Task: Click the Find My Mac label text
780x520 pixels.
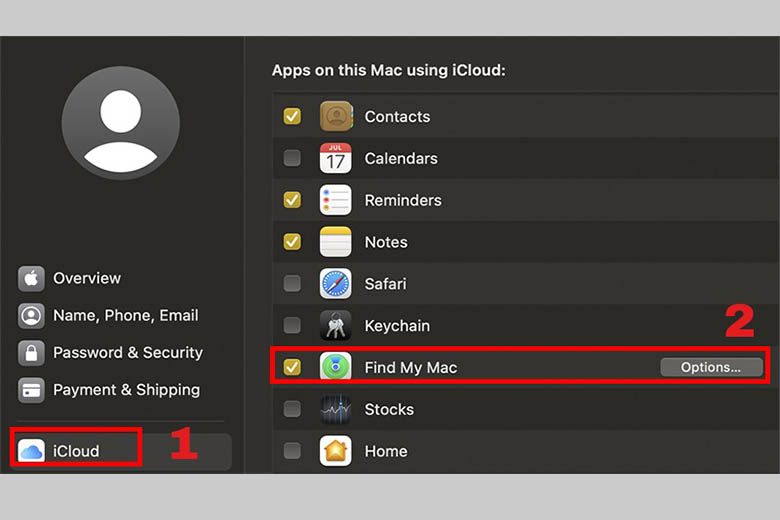Action: [x=411, y=367]
